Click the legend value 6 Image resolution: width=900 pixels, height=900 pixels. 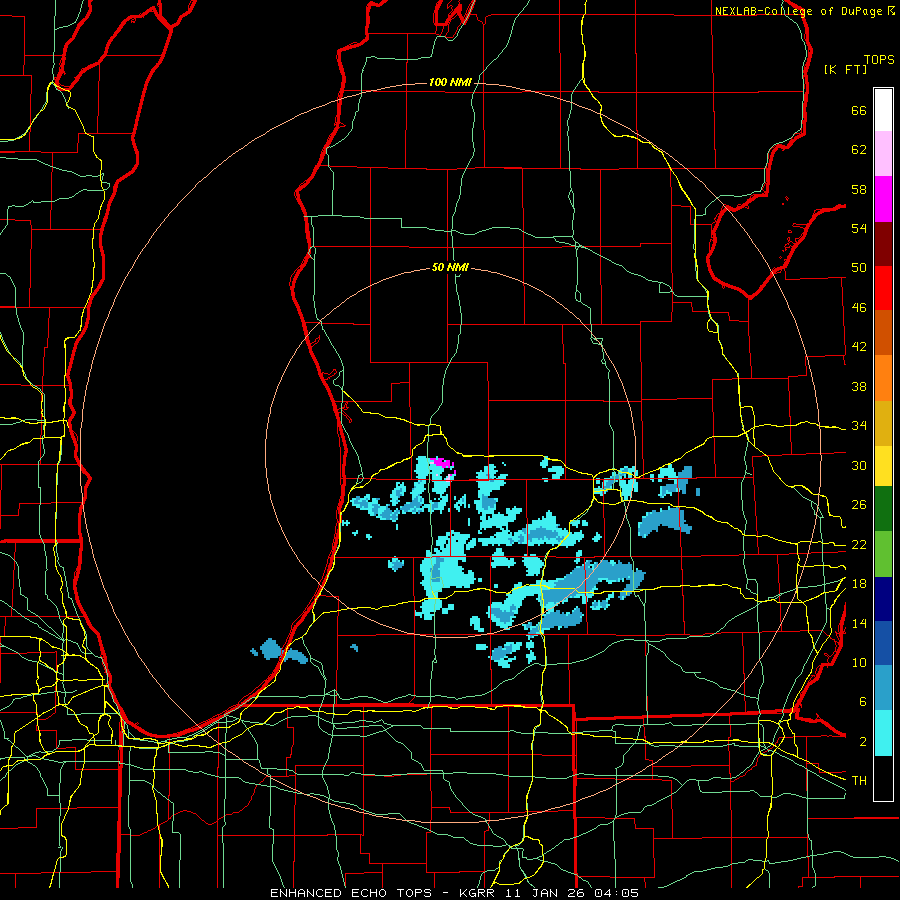coord(863,701)
